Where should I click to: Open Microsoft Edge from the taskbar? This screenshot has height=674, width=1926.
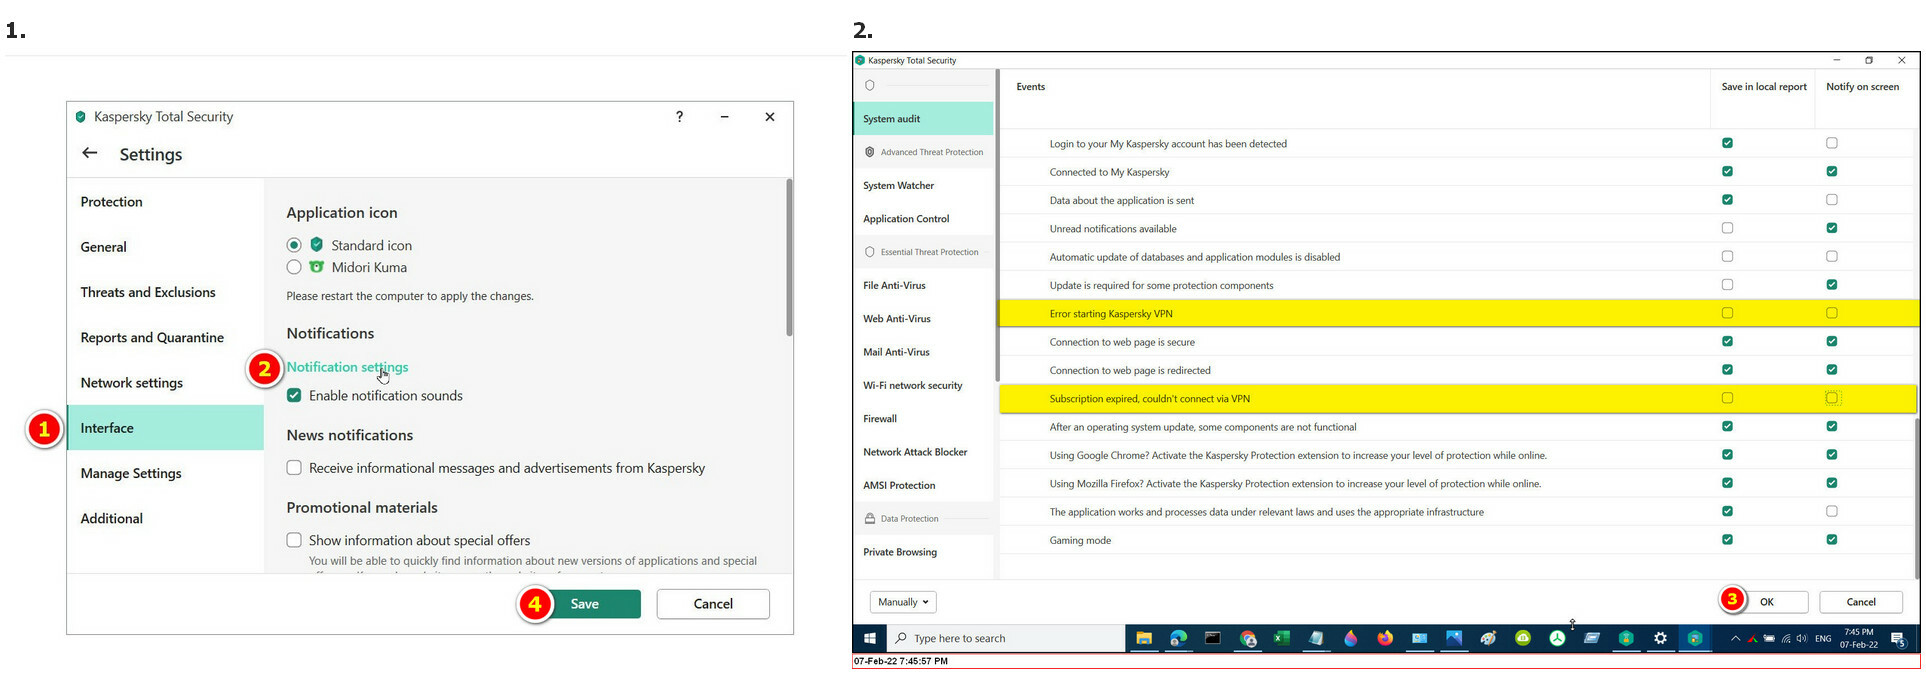coord(1178,638)
